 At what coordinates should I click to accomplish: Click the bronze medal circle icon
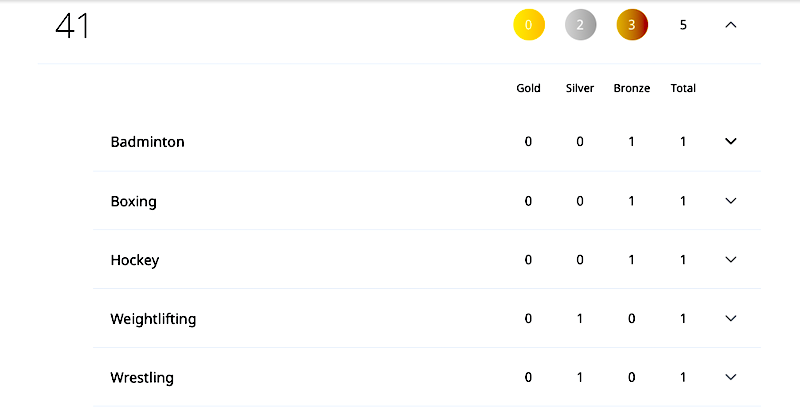click(632, 25)
